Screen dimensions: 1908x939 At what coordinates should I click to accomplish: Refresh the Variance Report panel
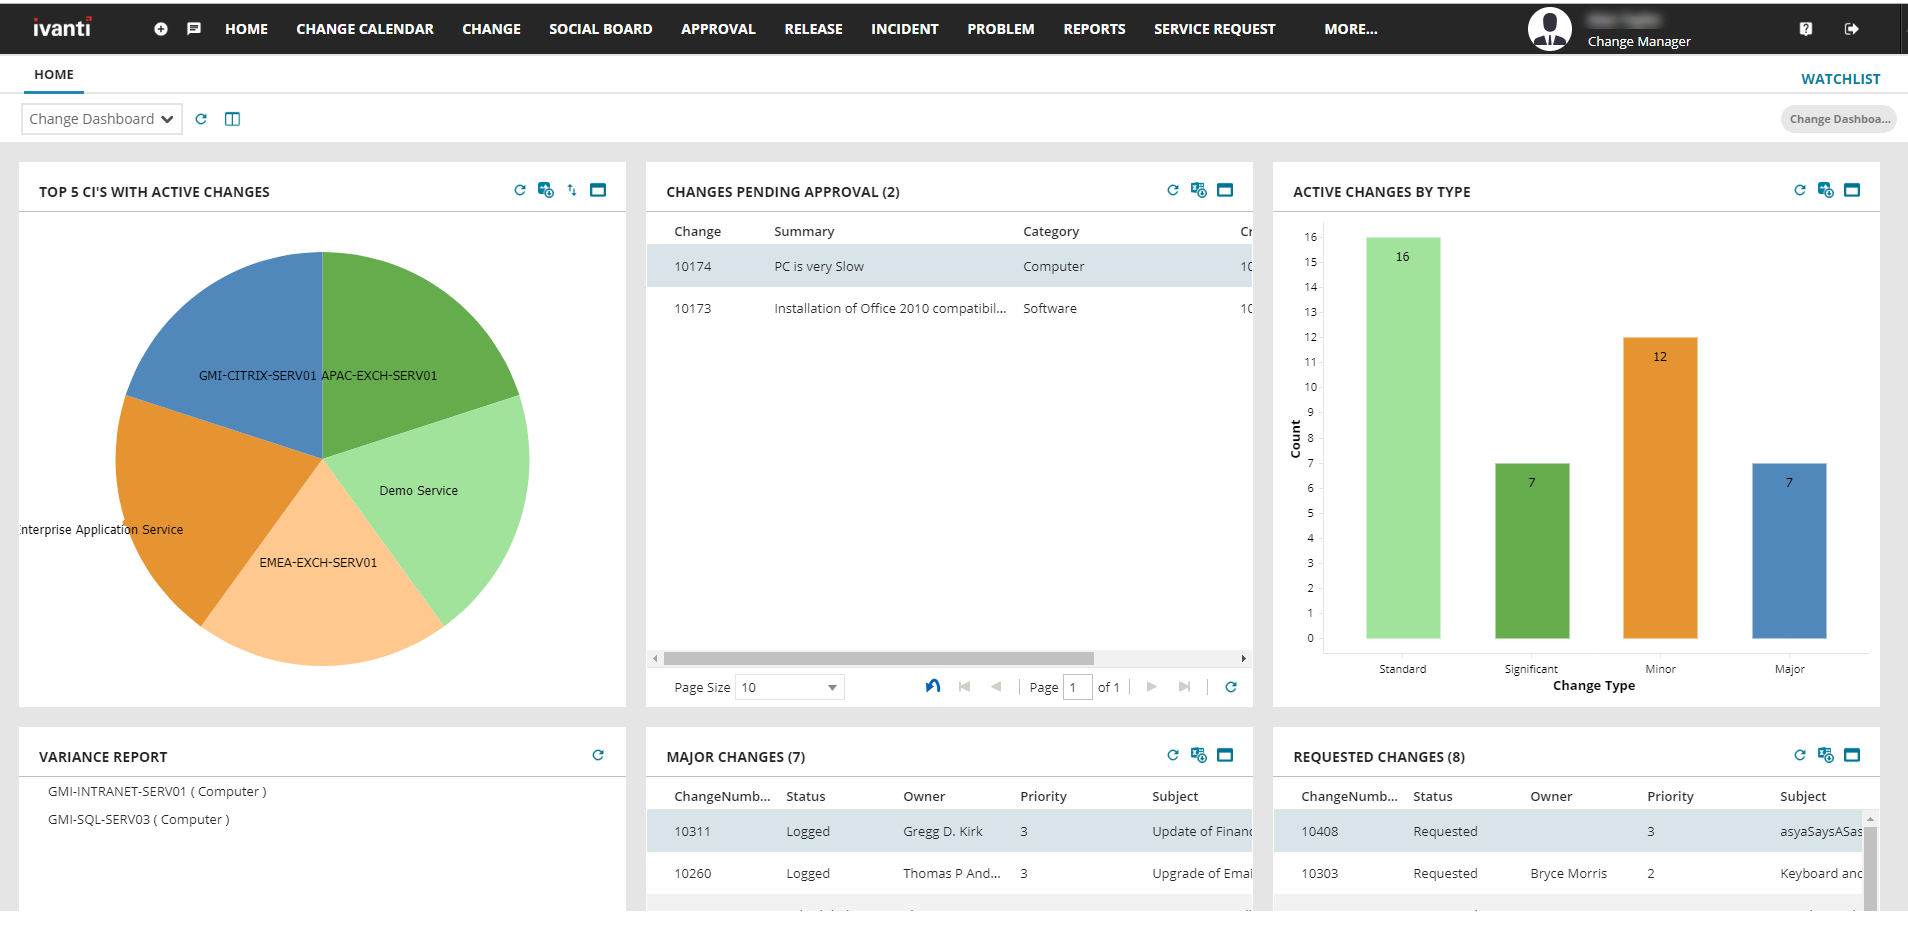click(598, 755)
